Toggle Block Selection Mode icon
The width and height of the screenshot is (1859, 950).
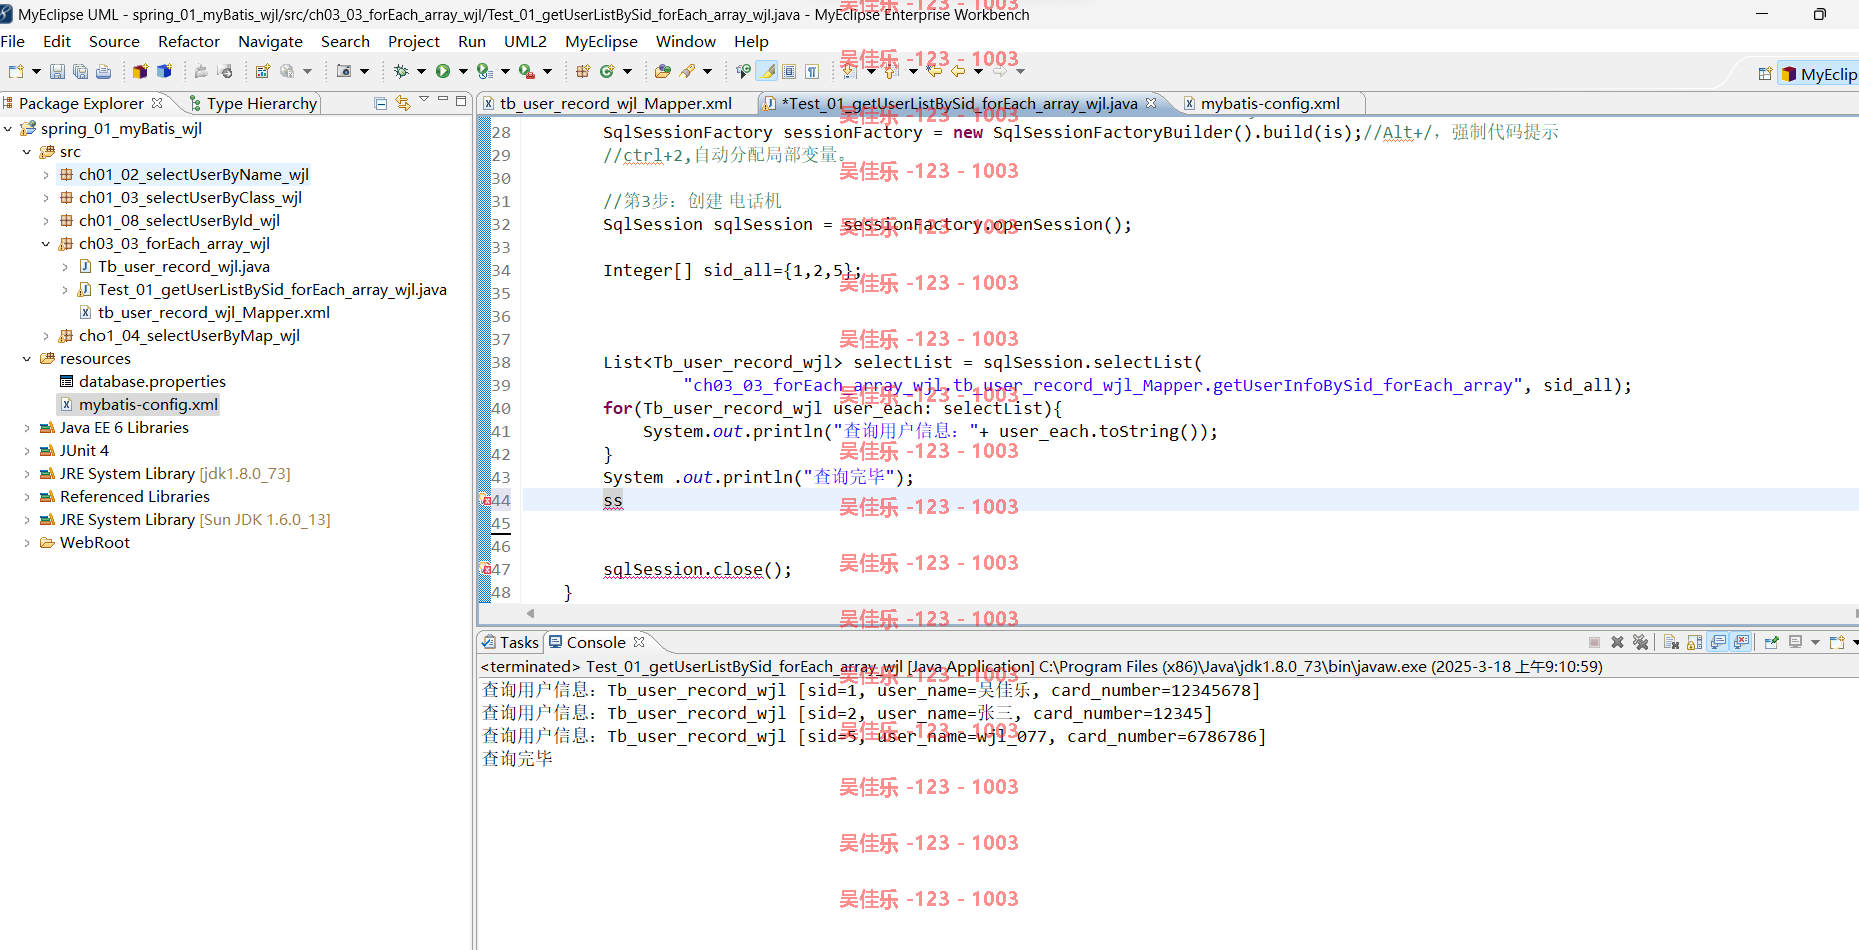[789, 71]
